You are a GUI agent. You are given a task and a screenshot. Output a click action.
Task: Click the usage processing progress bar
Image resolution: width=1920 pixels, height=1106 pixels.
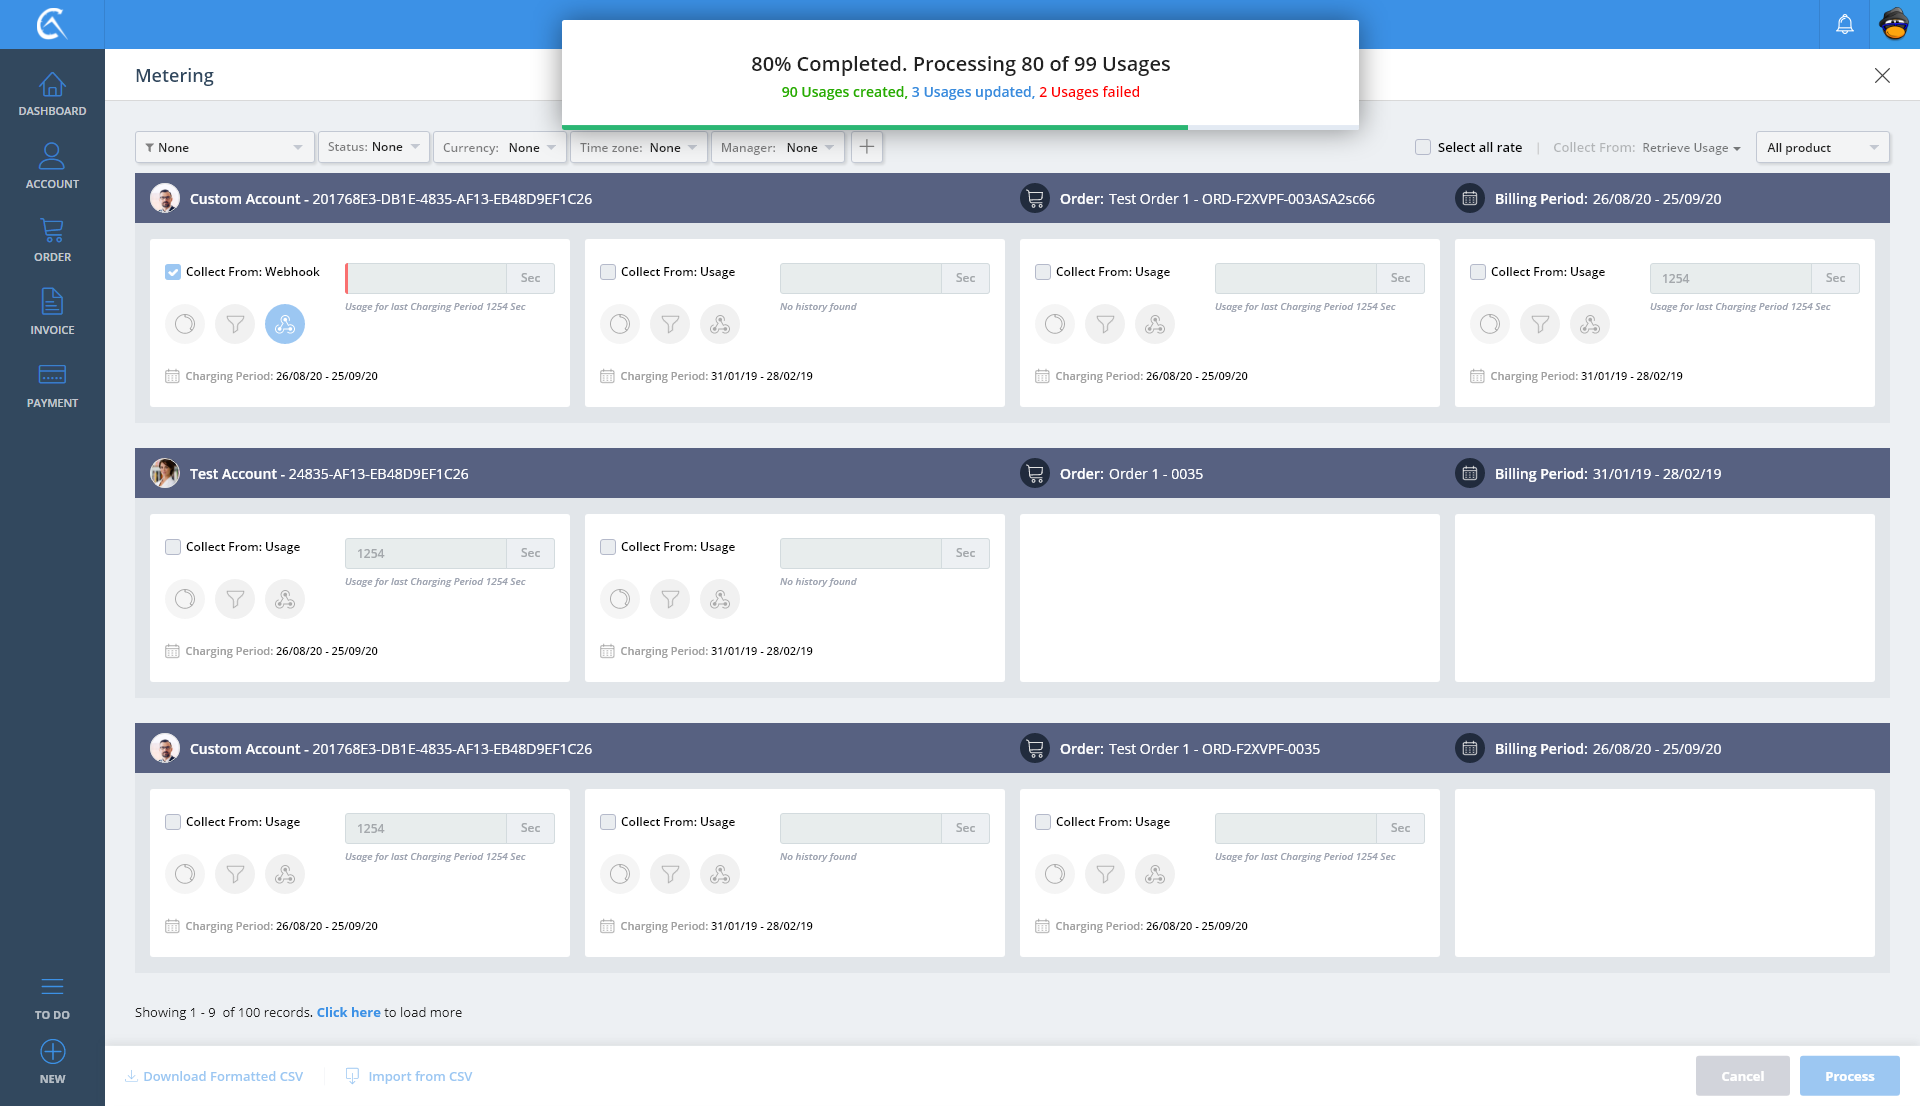pyautogui.click(x=959, y=127)
